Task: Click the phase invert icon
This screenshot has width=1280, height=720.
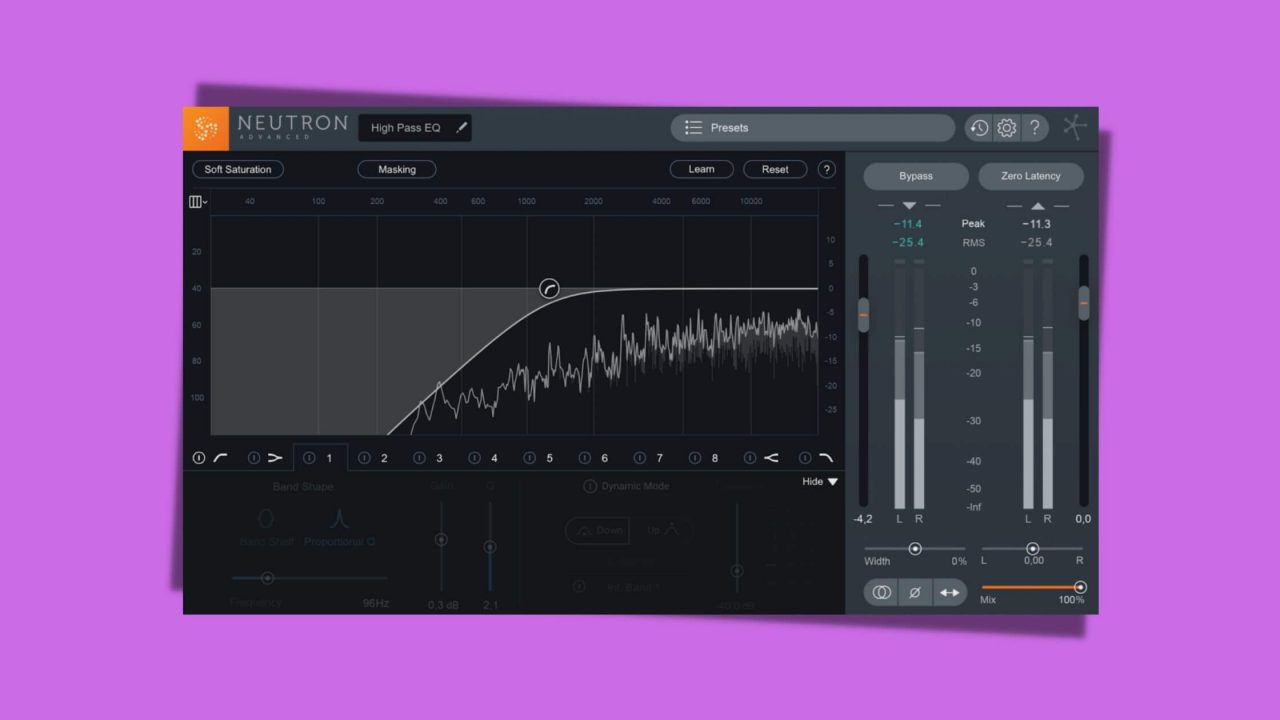Action: [x=915, y=592]
